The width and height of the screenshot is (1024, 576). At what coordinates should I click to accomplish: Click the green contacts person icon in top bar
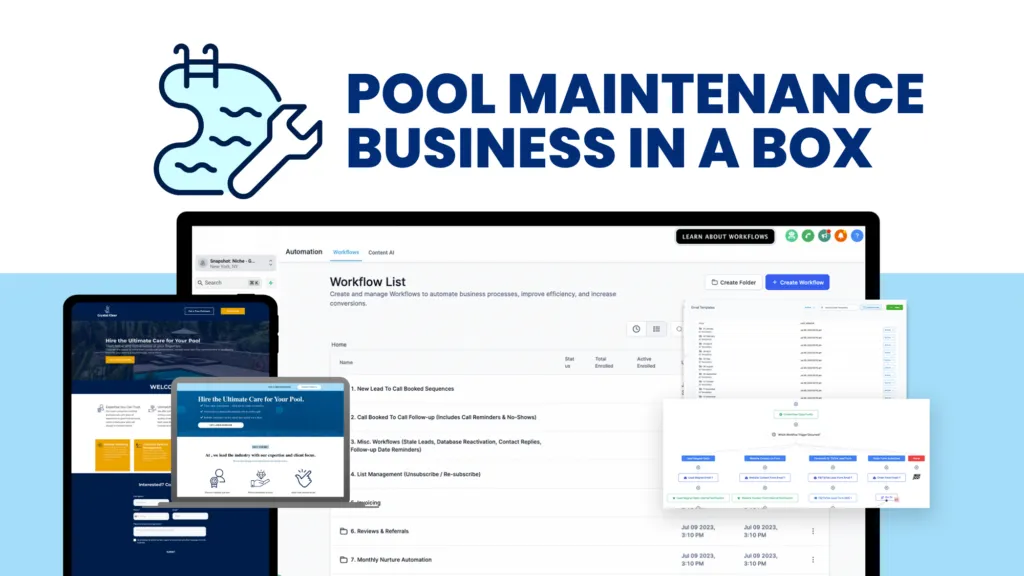[792, 236]
